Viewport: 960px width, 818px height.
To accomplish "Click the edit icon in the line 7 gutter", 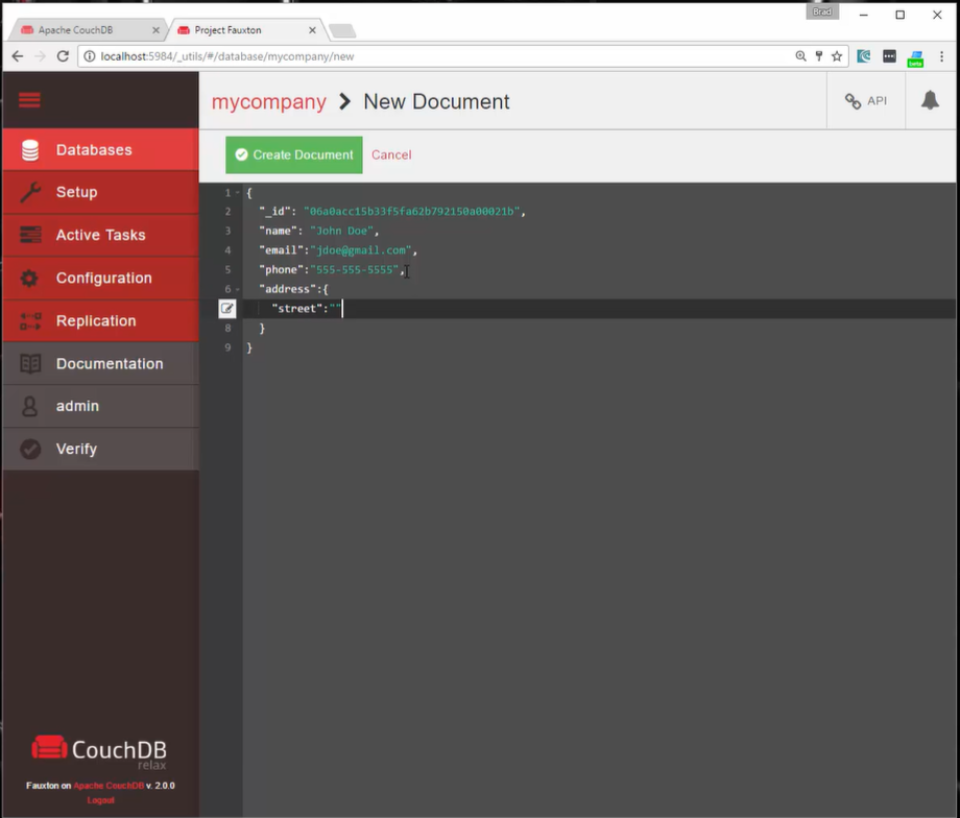I will click(227, 308).
